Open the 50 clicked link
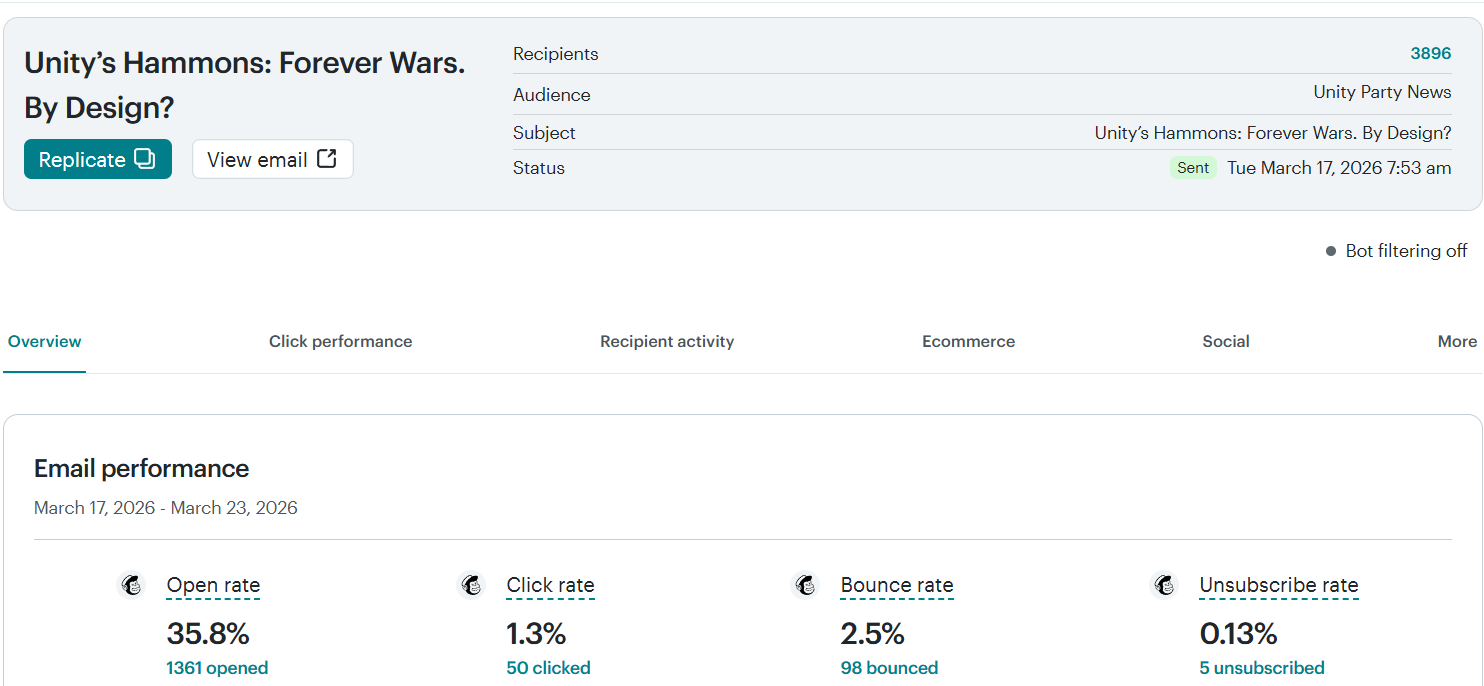 pos(548,668)
